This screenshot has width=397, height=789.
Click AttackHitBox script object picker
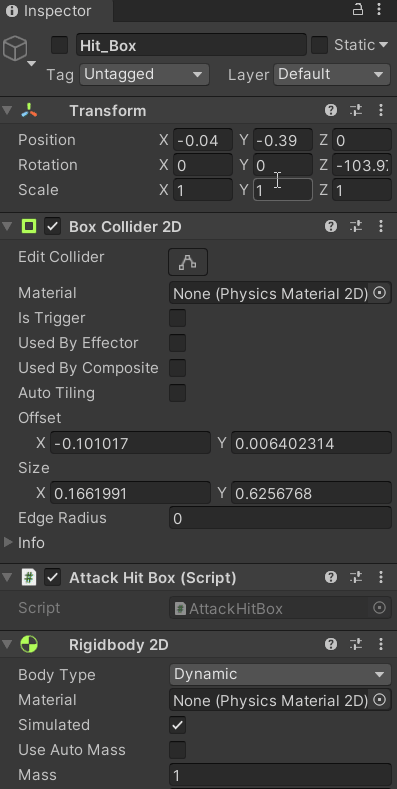coord(380,608)
